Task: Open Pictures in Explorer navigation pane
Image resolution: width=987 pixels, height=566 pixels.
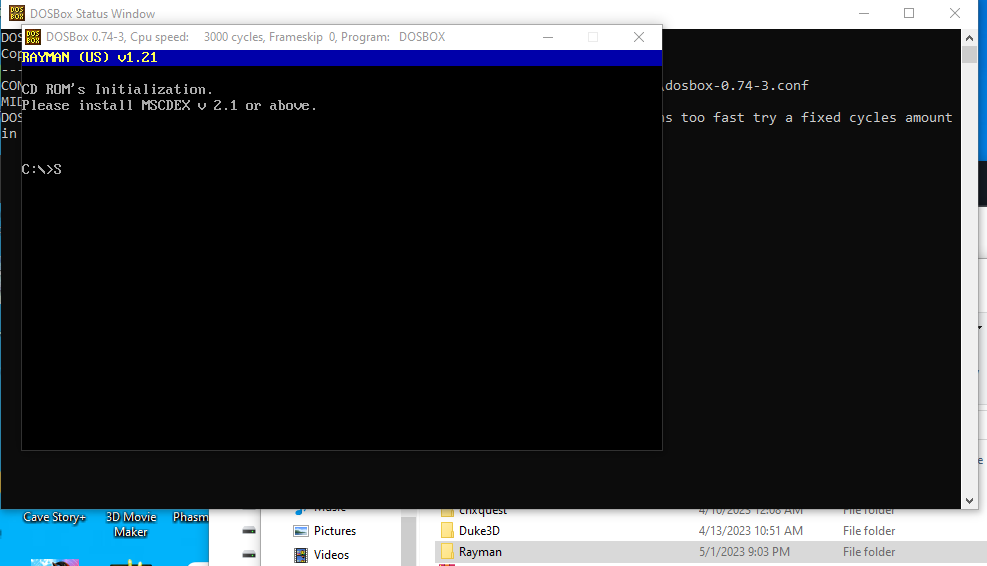Action: (334, 531)
